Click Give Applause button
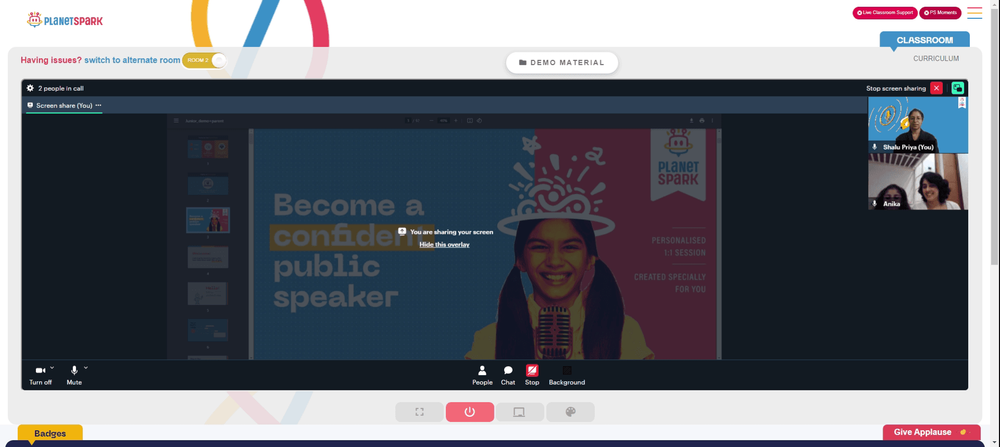 click(x=931, y=432)
